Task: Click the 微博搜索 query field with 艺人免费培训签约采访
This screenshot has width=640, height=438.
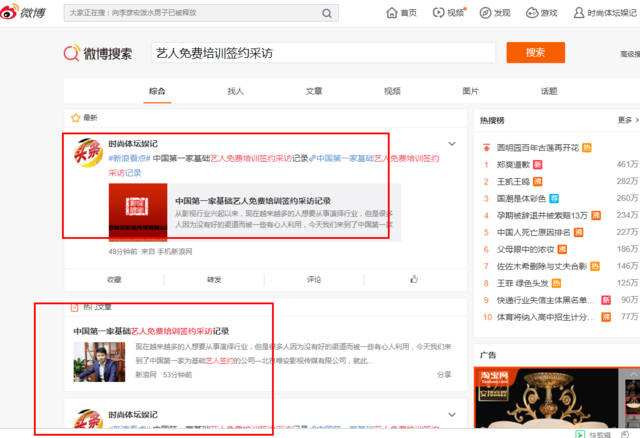Action: (x=322, y=53)
